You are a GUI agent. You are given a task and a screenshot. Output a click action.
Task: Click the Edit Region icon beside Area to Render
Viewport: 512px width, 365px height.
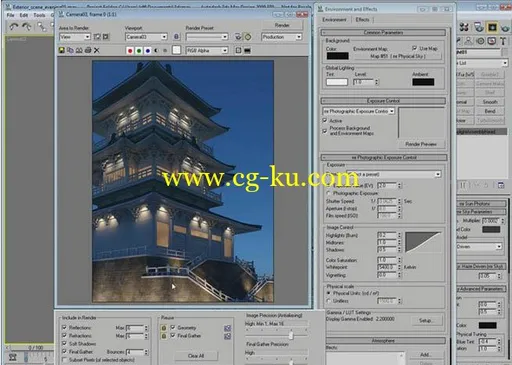coord(97,37)
